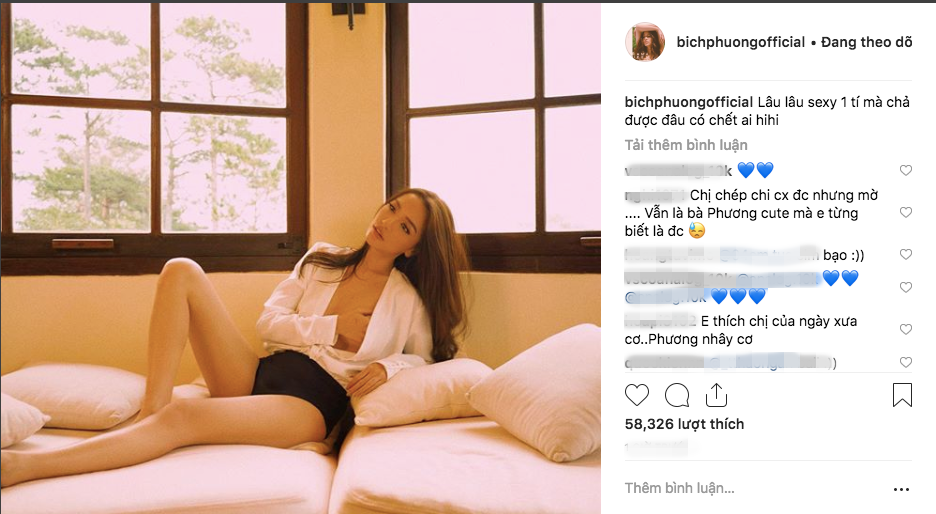Image resolution: width=936 pixels, height=514 pixels.
Task: View the '58,326 lượt thích' likes list
Action: (684, 424)
